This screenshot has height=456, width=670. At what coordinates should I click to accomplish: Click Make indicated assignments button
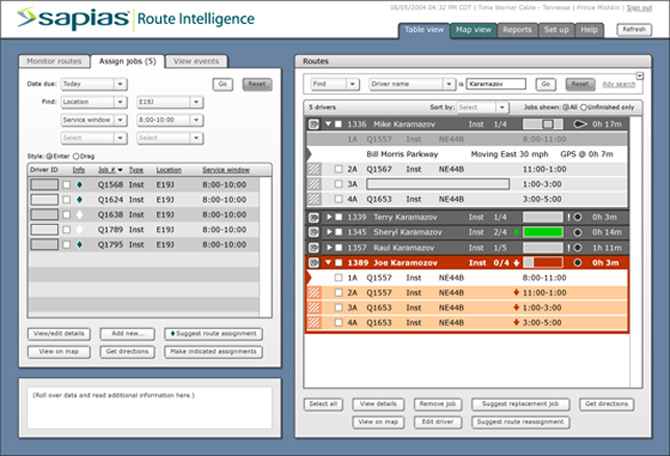click(213, 352)
